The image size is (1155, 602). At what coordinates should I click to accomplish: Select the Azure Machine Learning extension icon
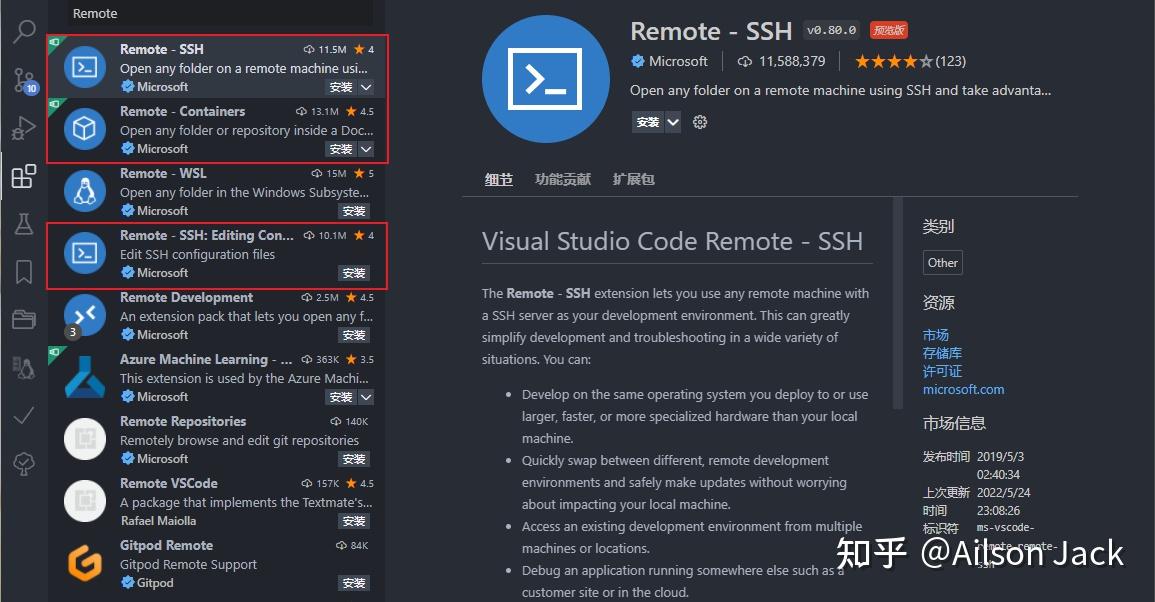click(84, 377)
